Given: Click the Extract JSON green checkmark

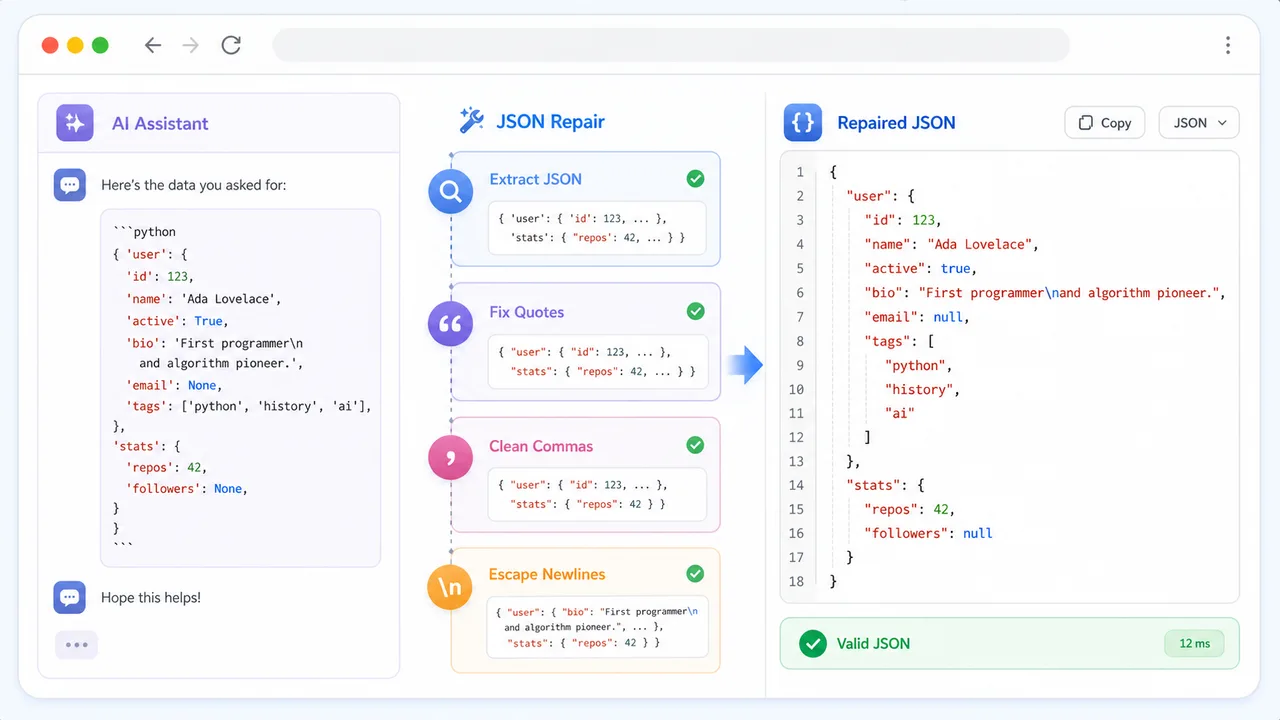Looking at the screenshot, I should (695, 179).
